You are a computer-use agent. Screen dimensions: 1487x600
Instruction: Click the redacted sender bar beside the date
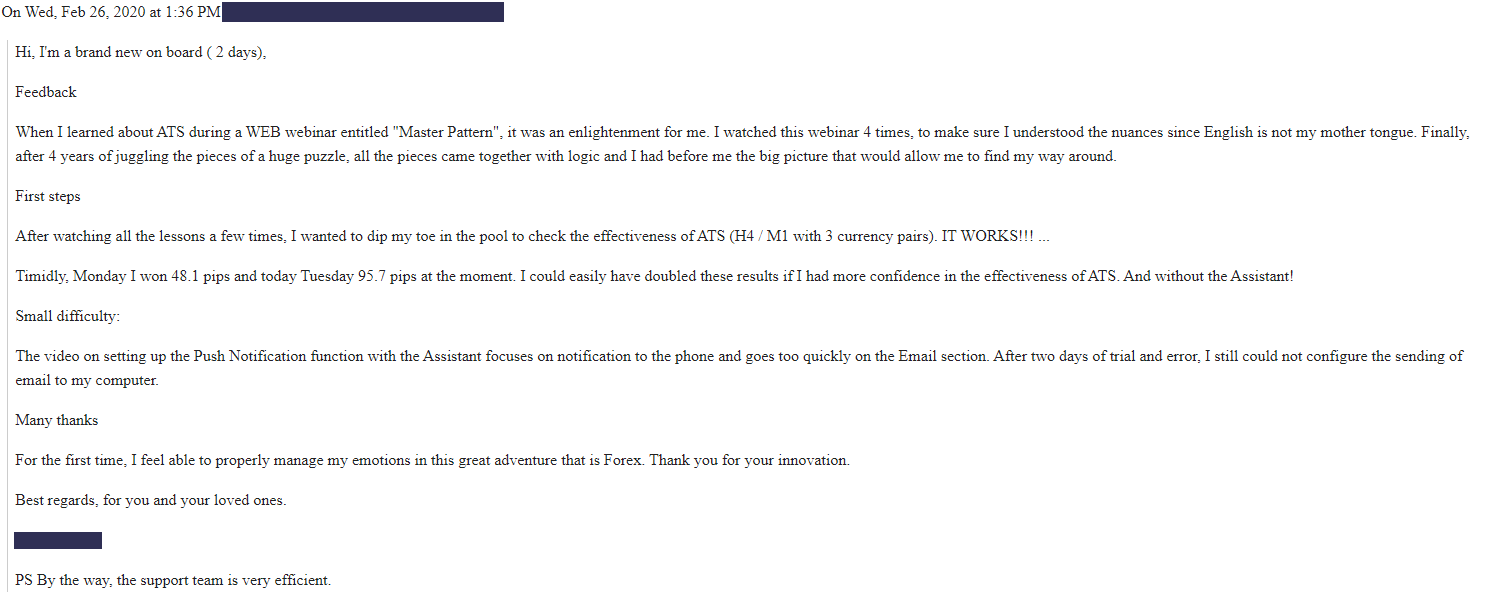(x=362, y=12)
